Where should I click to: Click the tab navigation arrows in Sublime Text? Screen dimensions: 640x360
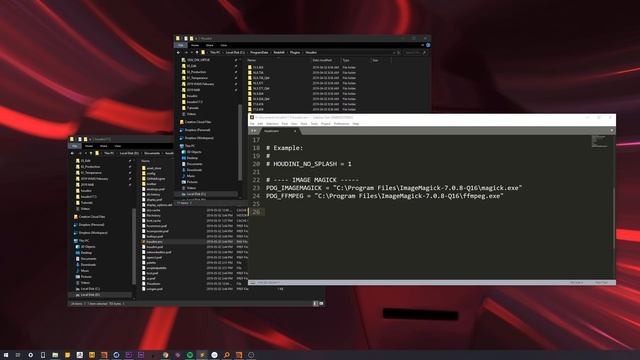click(x=253, y=131)
